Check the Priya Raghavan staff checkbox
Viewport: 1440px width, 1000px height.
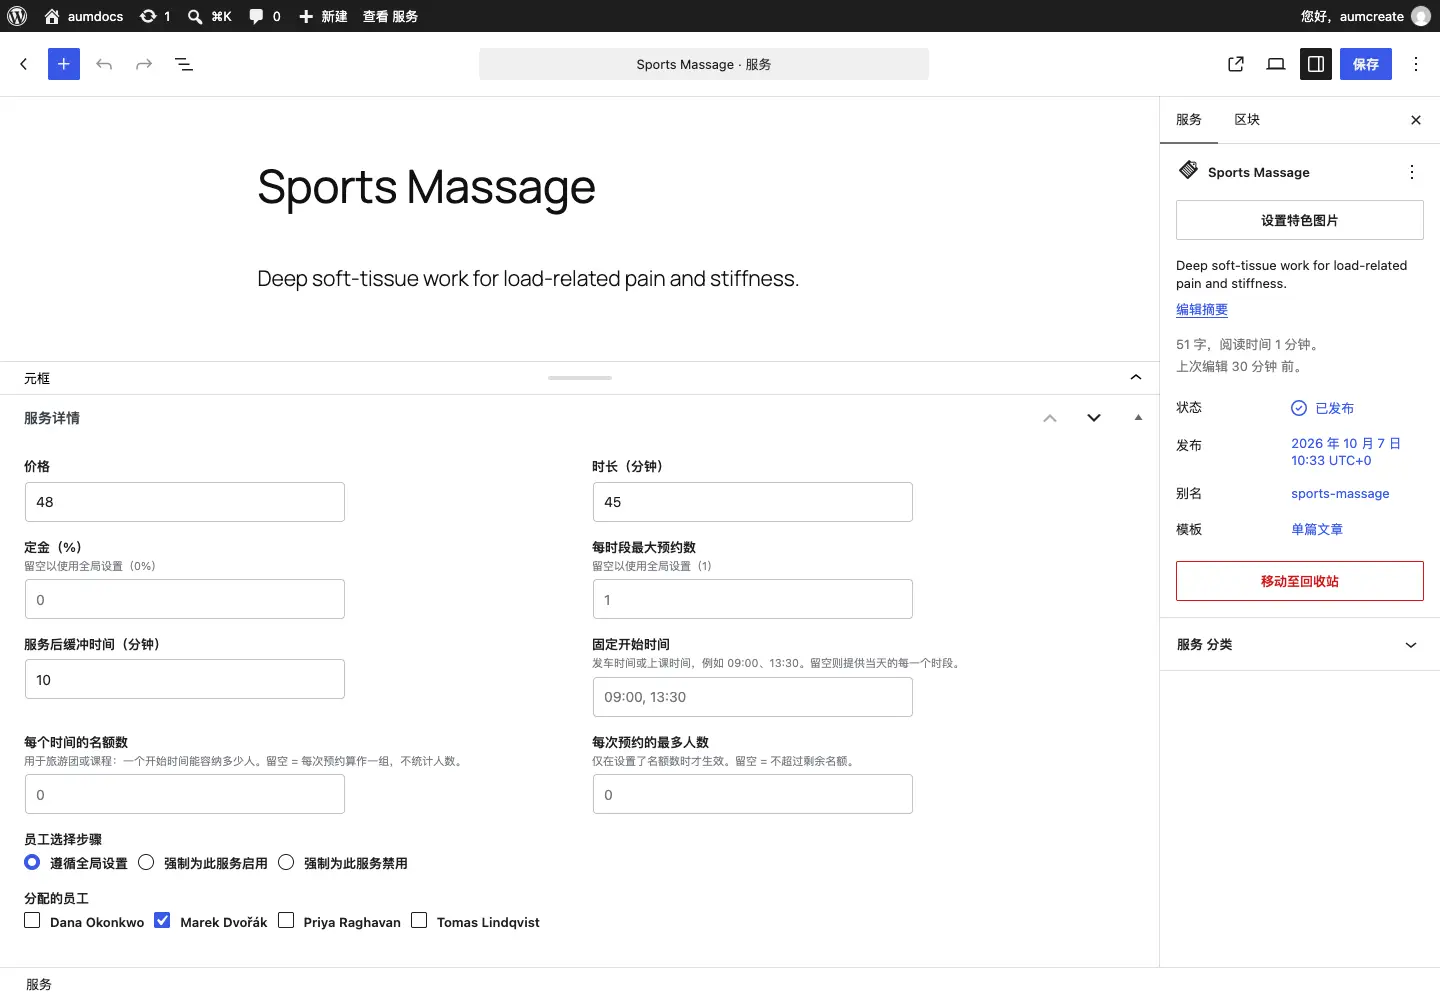pyautogui.click(x=286, y=920)
